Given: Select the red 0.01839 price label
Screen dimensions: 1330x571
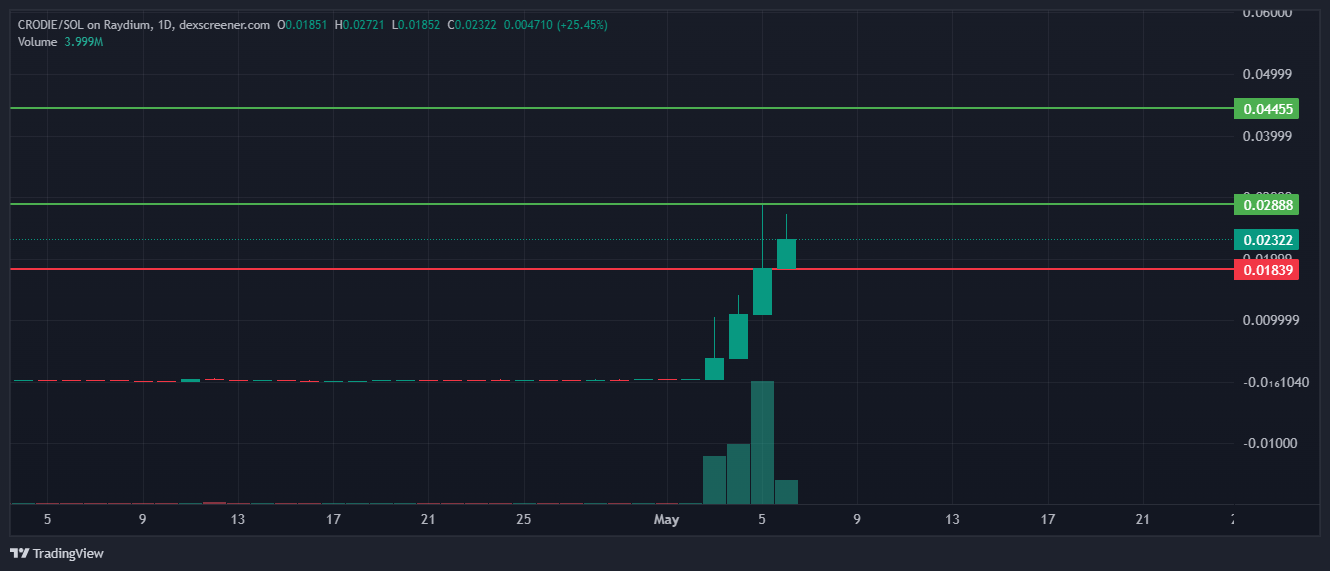Looking at the screenshot, I should point(1266,269).
